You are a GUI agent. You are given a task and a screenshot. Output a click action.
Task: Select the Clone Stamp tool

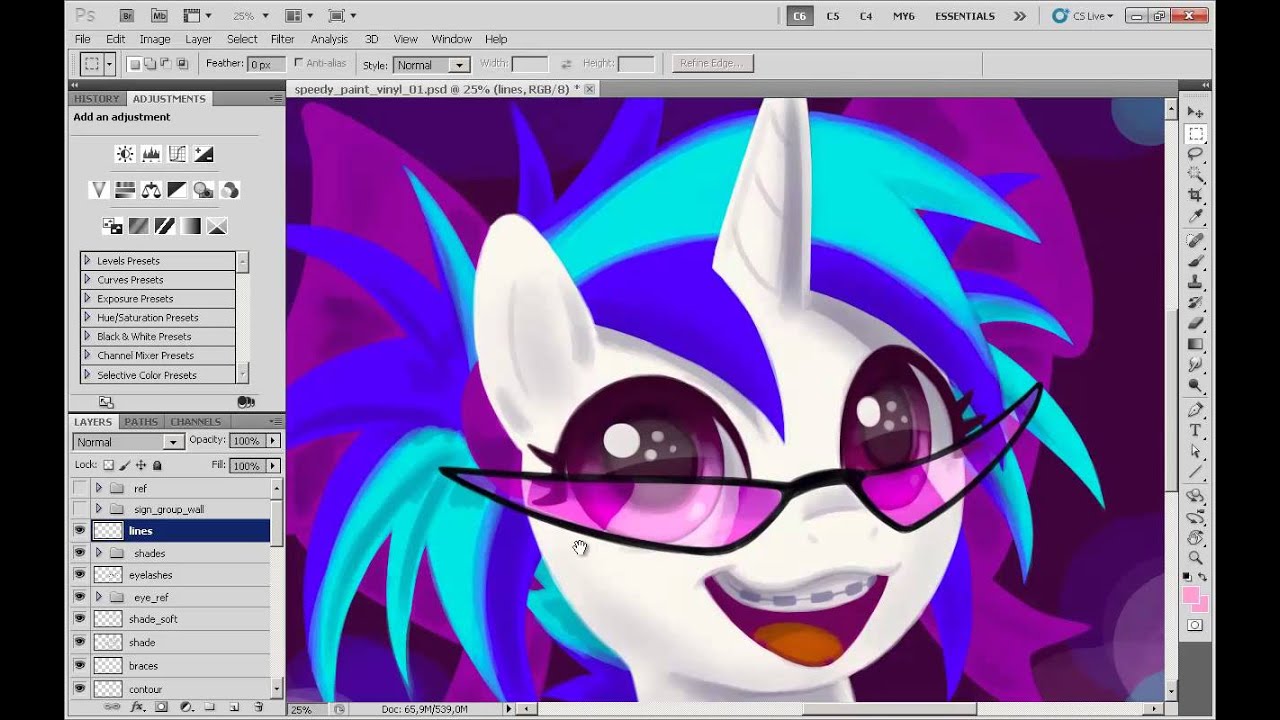click(1195, 283)
